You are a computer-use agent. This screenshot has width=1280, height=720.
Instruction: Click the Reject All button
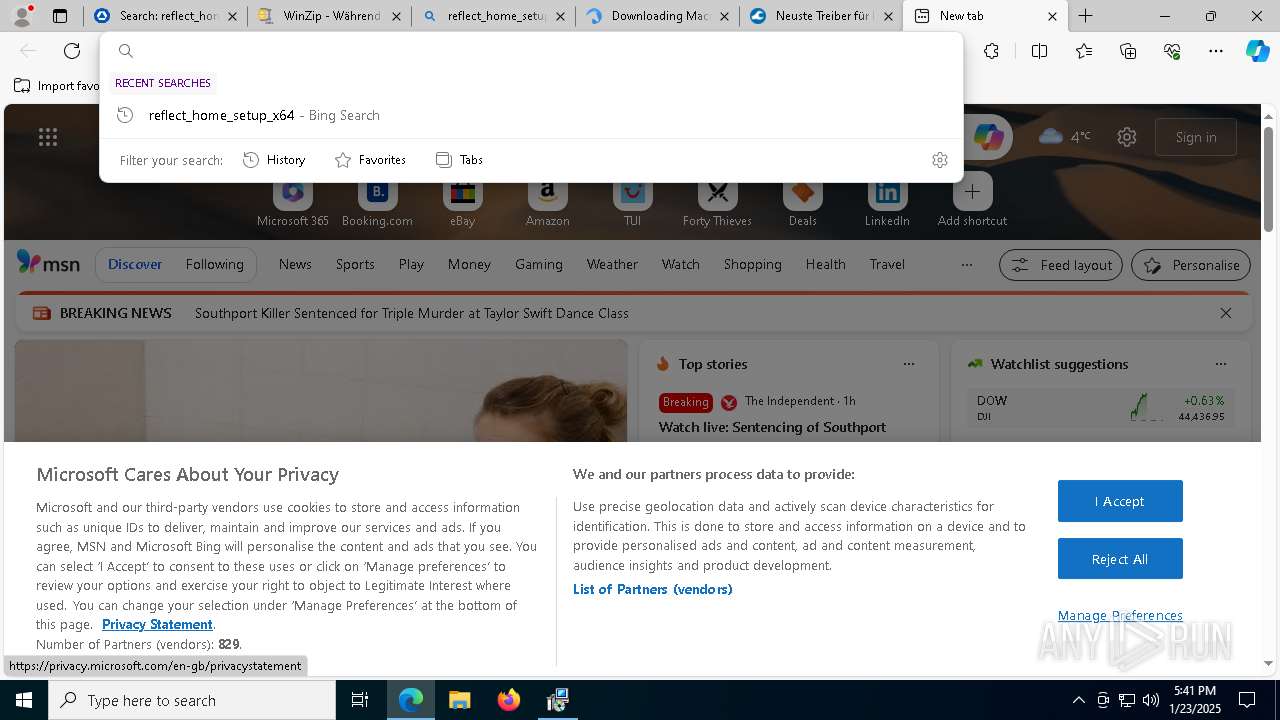click(x=1120, y=559)
